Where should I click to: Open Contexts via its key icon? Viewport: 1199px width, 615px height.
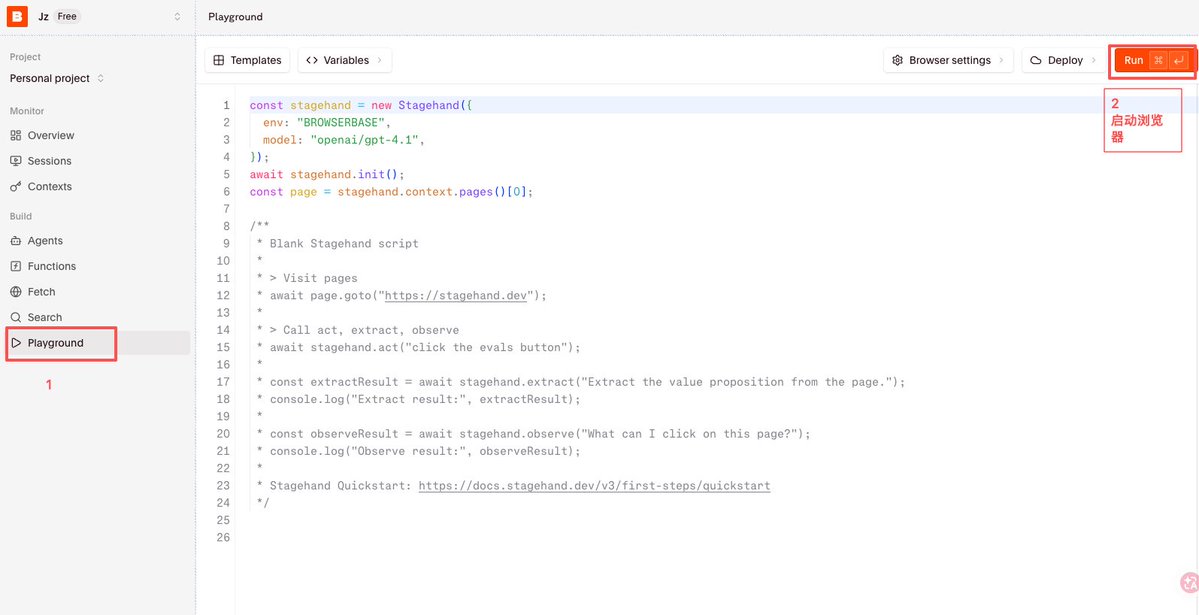pos(15,187)
